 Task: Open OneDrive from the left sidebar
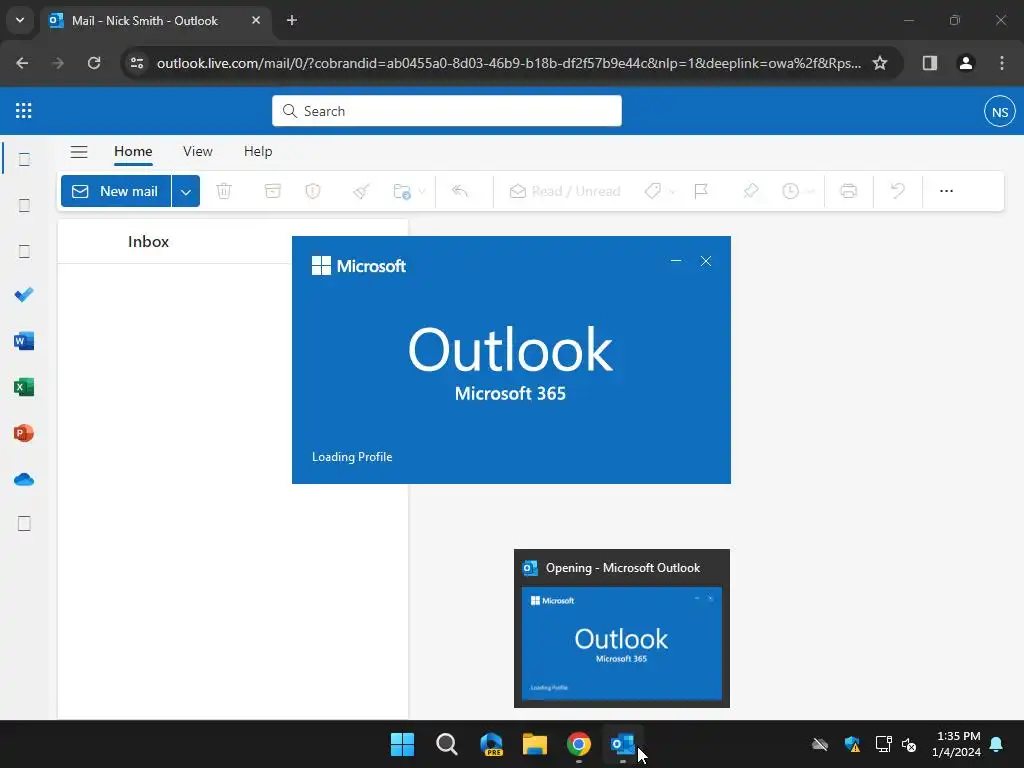(24, 479)
